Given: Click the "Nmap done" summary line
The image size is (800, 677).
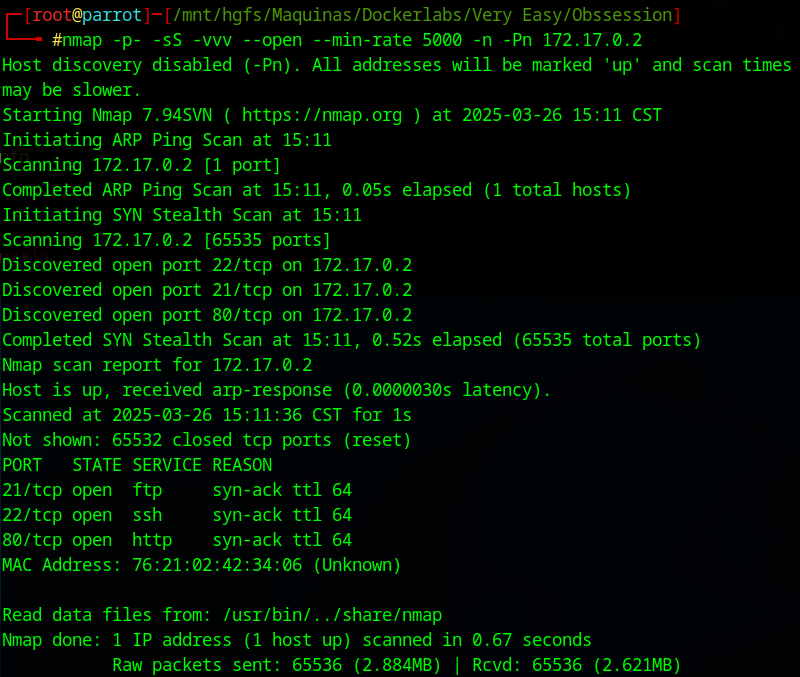Looking at the screenshot, I should tap(297, 640).
